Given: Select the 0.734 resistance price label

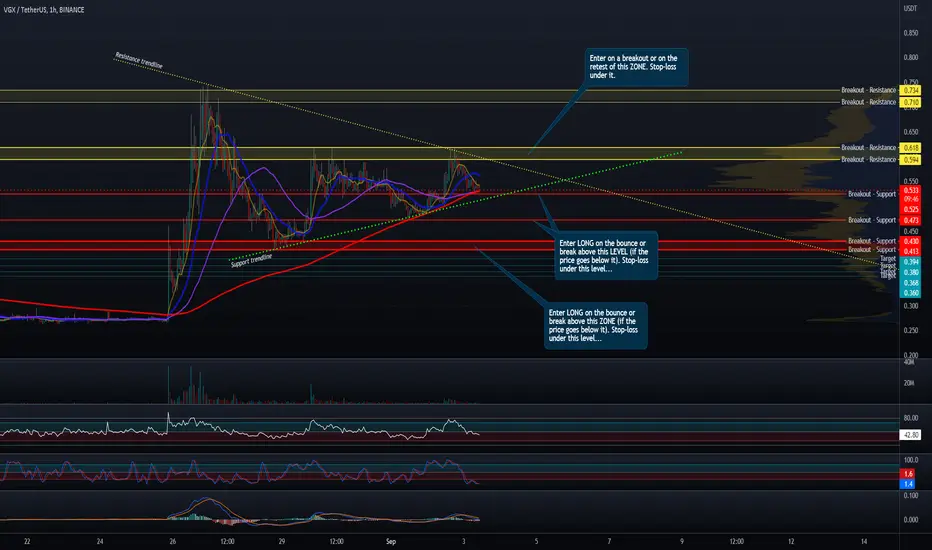Looking at the screenshot, I should pyautogui.click(x=910, y=90).
